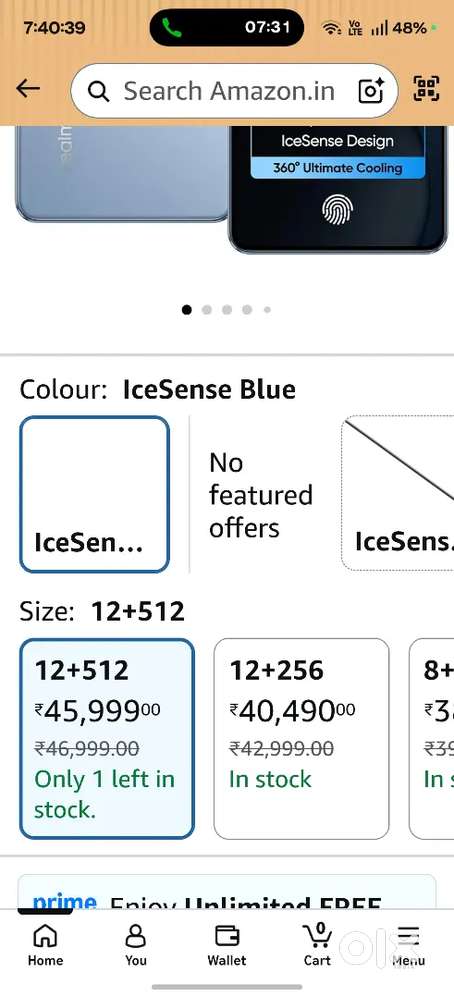Open the Wallet icon
Viewport: 454px width, 999px height.
[227, 945]
